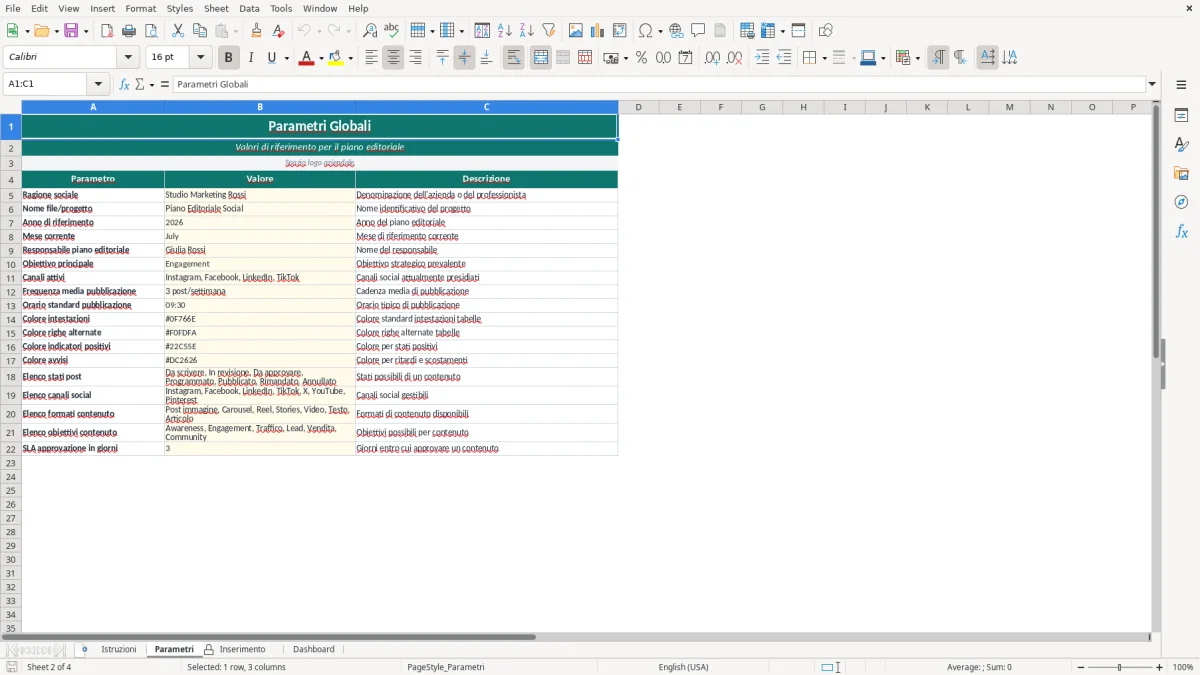Expand Font Color dropdown arrow

[321, 58]
